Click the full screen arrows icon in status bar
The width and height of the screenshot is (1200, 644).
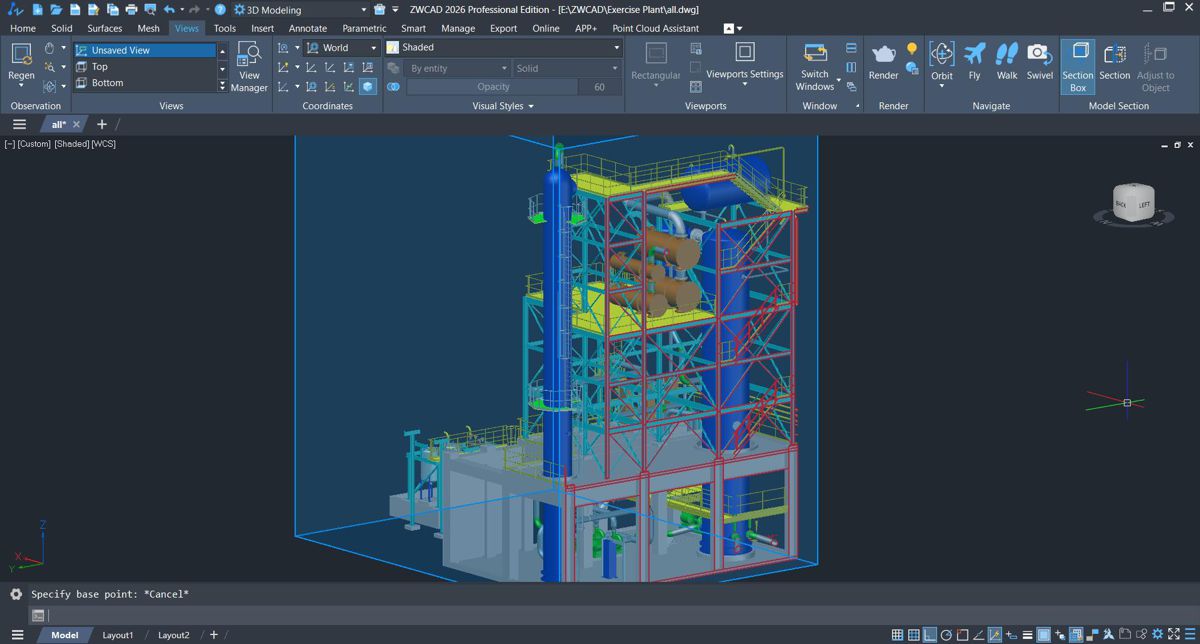coord(1174,634)
